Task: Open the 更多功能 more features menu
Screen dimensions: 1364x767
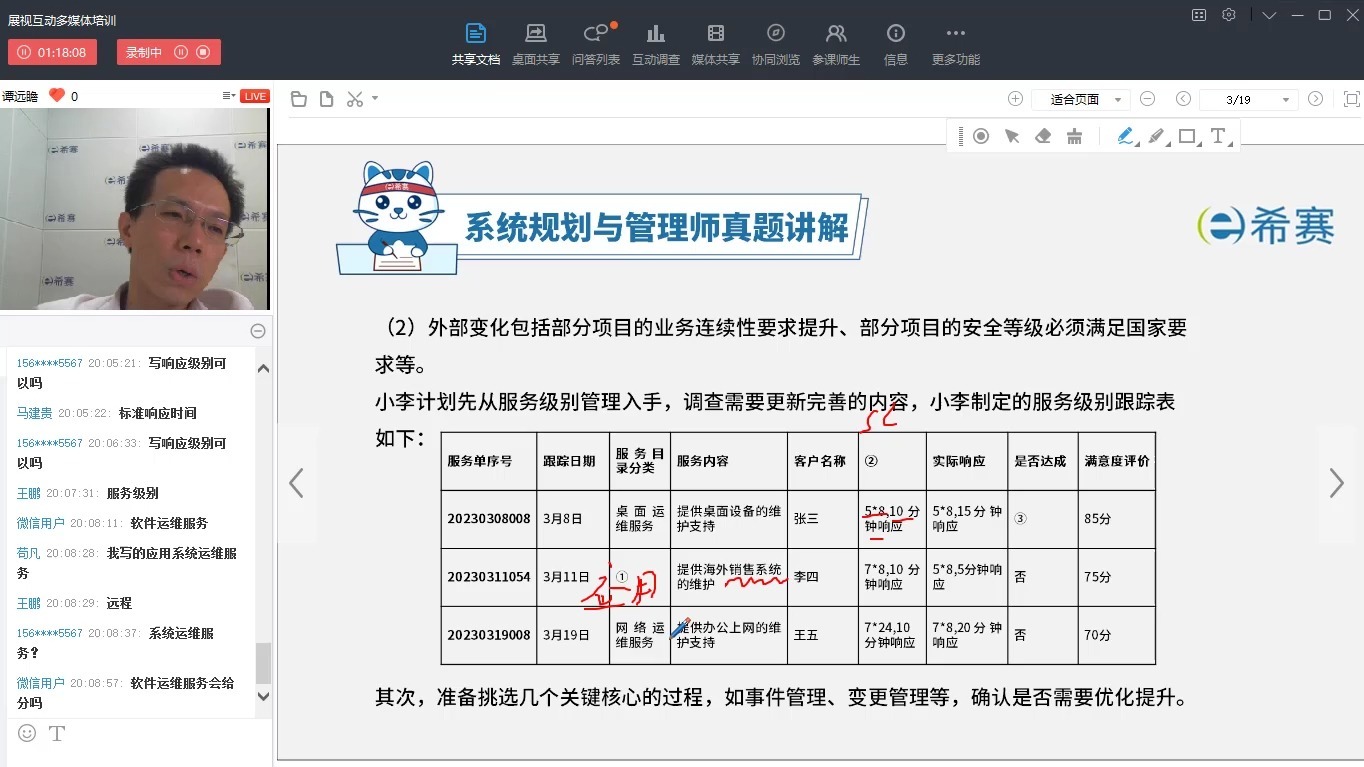Action: click(x=955, y=42)
